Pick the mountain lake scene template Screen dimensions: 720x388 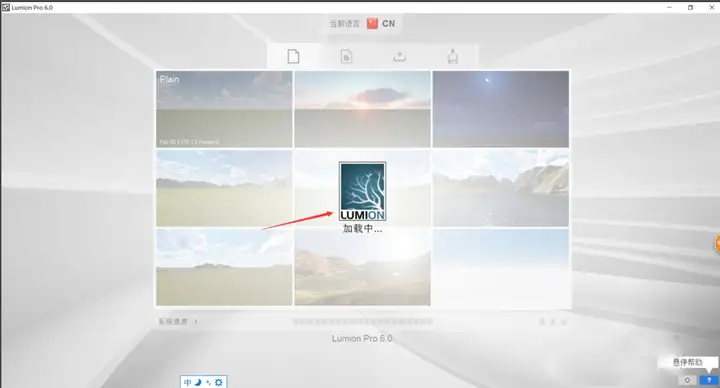[x=501, y=188]
